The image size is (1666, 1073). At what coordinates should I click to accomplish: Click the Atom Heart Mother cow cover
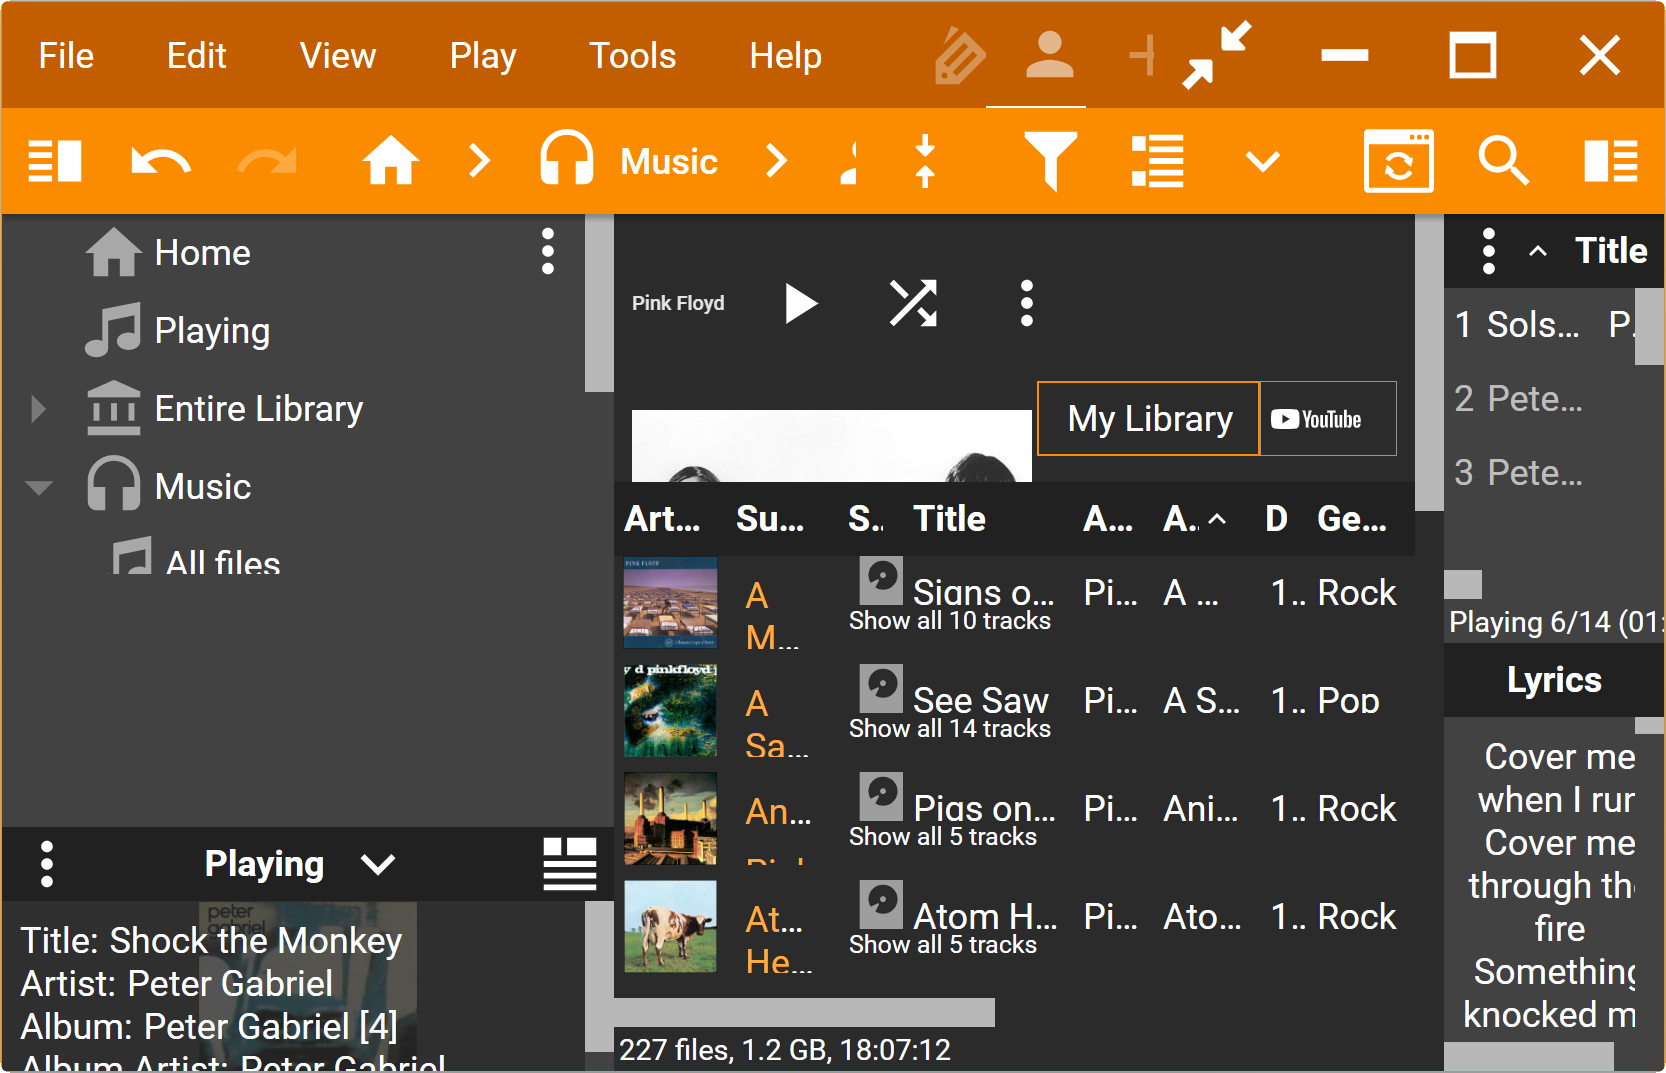point(670,926)
